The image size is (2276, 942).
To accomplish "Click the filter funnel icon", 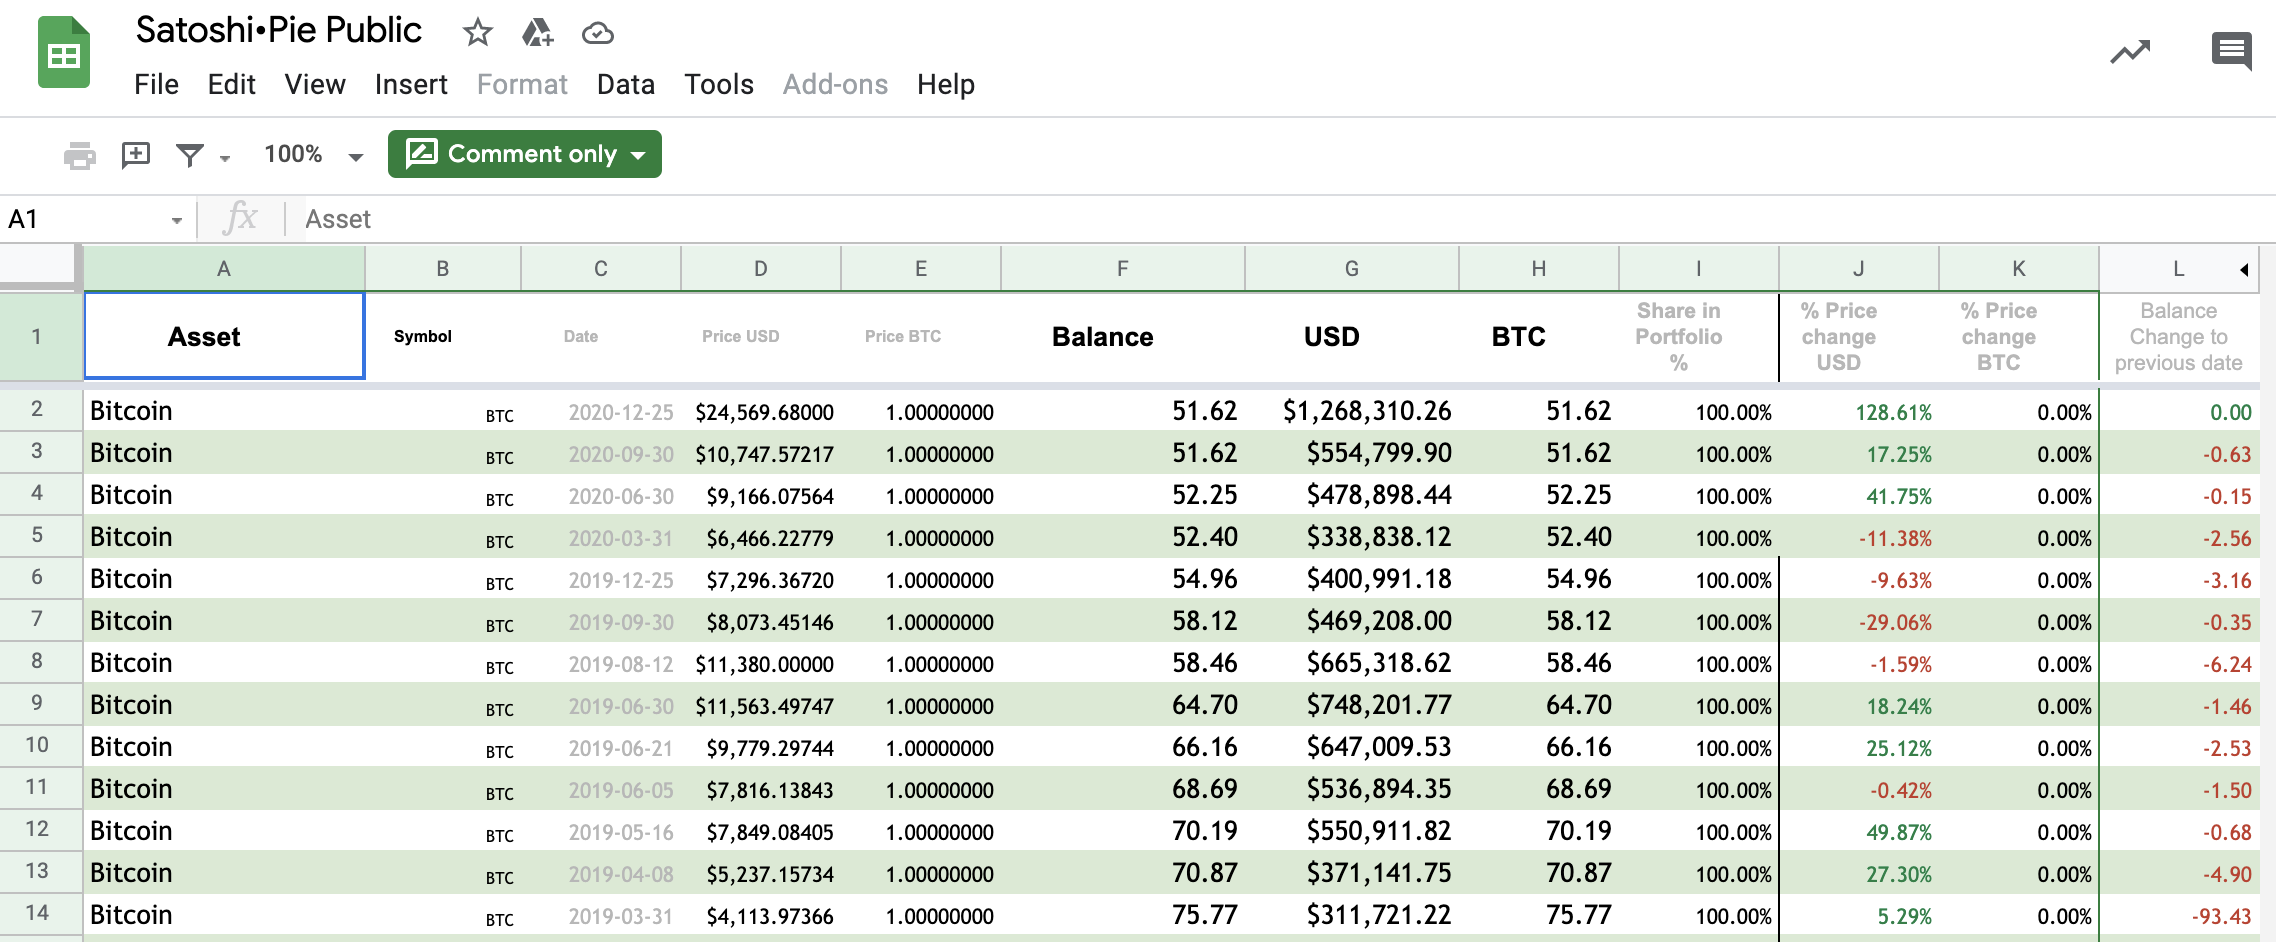I will [x=189, y=155].
